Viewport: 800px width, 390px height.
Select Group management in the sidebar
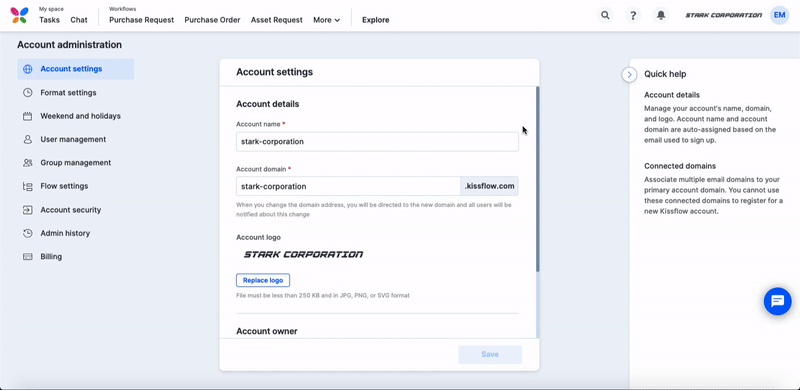coord(76,163)
